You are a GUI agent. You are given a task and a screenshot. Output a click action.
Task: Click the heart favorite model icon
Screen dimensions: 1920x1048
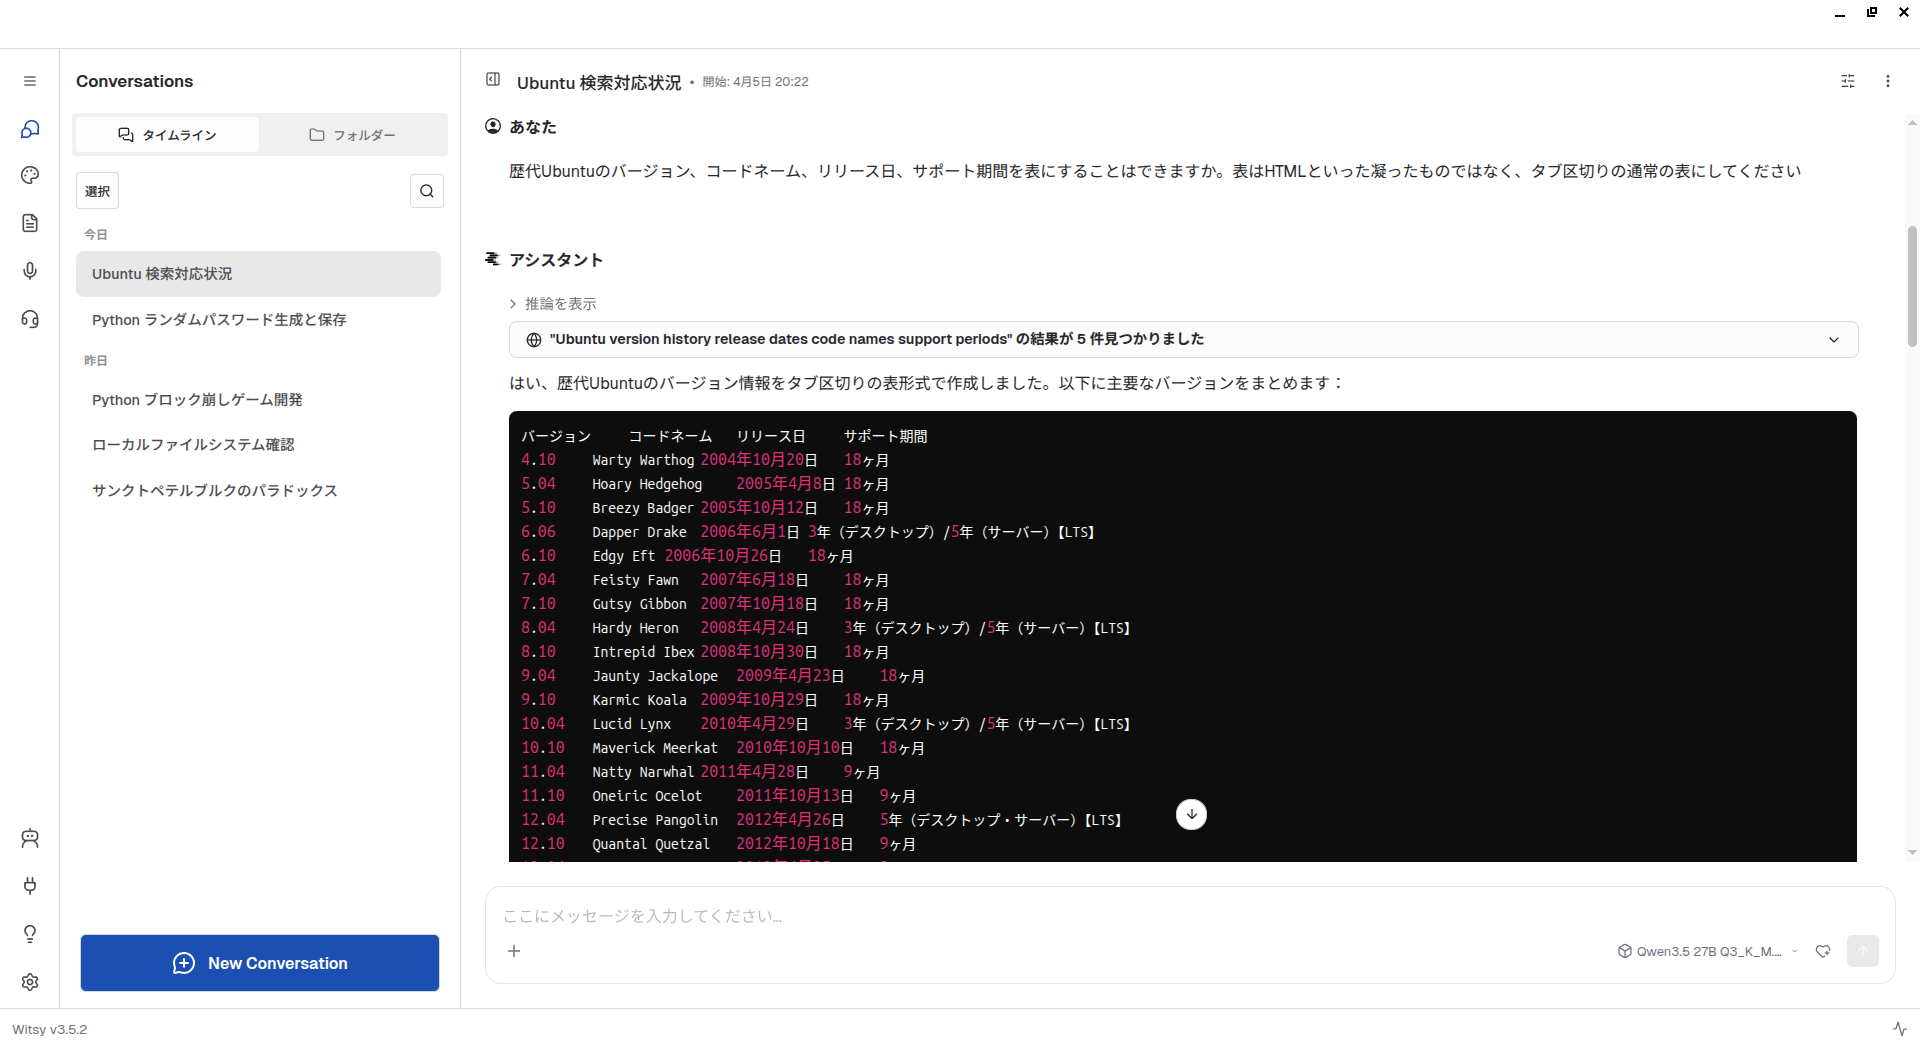1823,951
